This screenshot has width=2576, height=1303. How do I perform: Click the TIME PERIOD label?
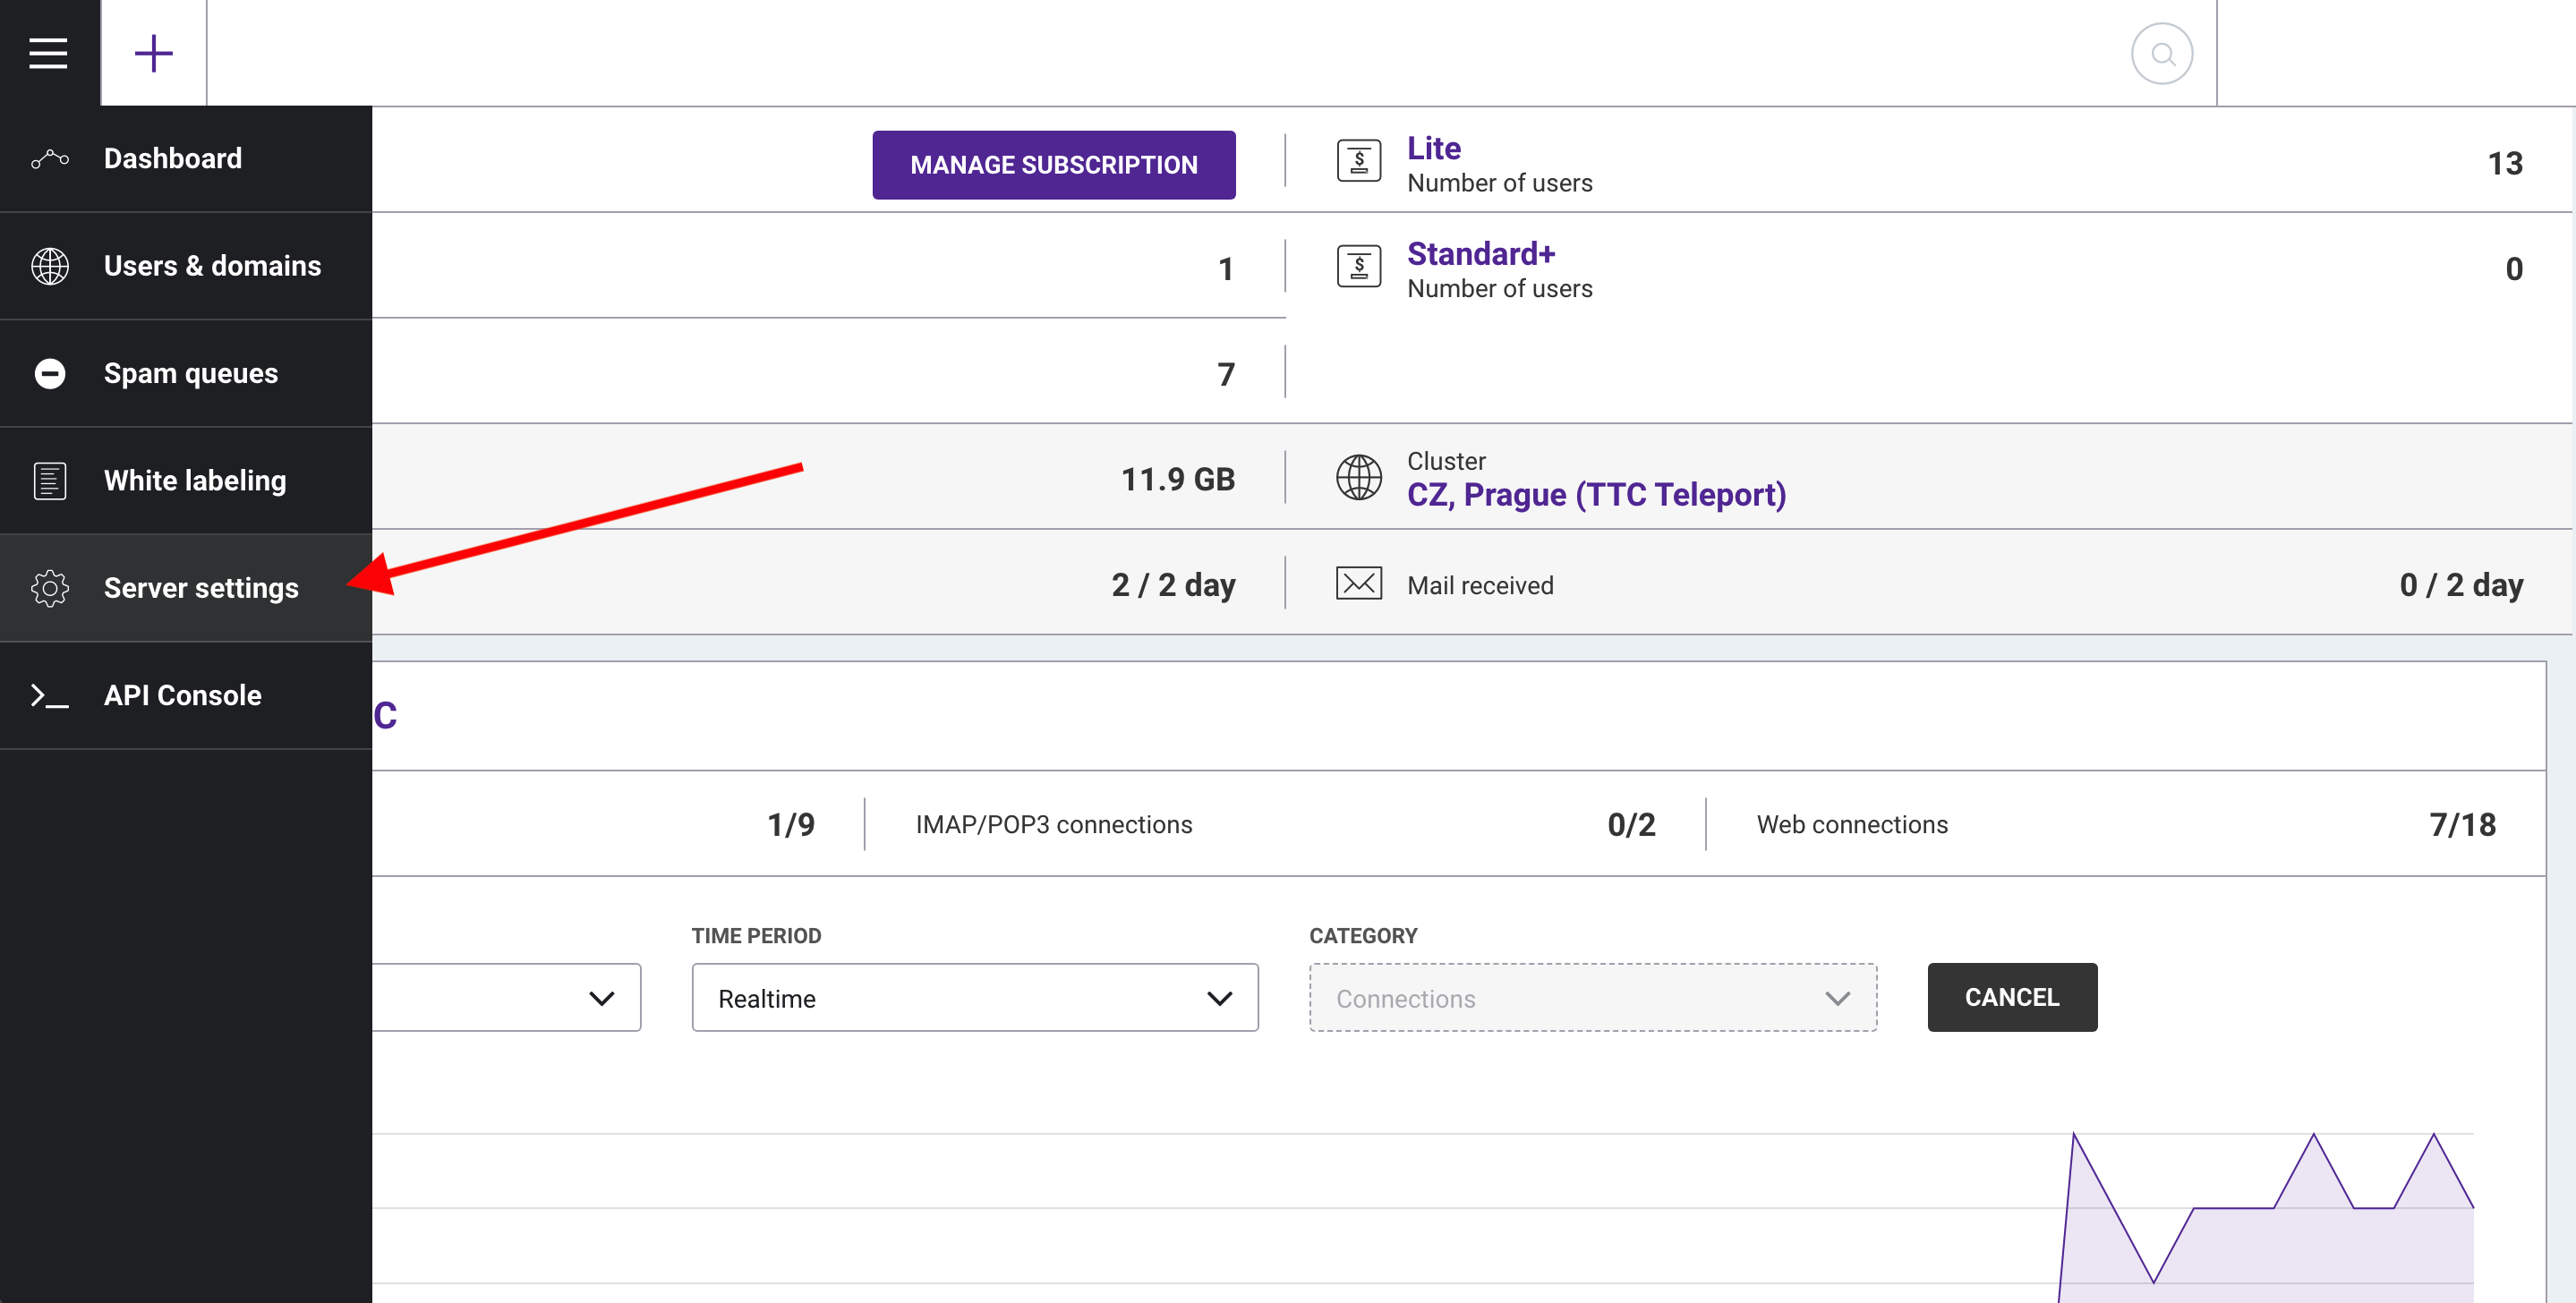(x=756, y=936)
